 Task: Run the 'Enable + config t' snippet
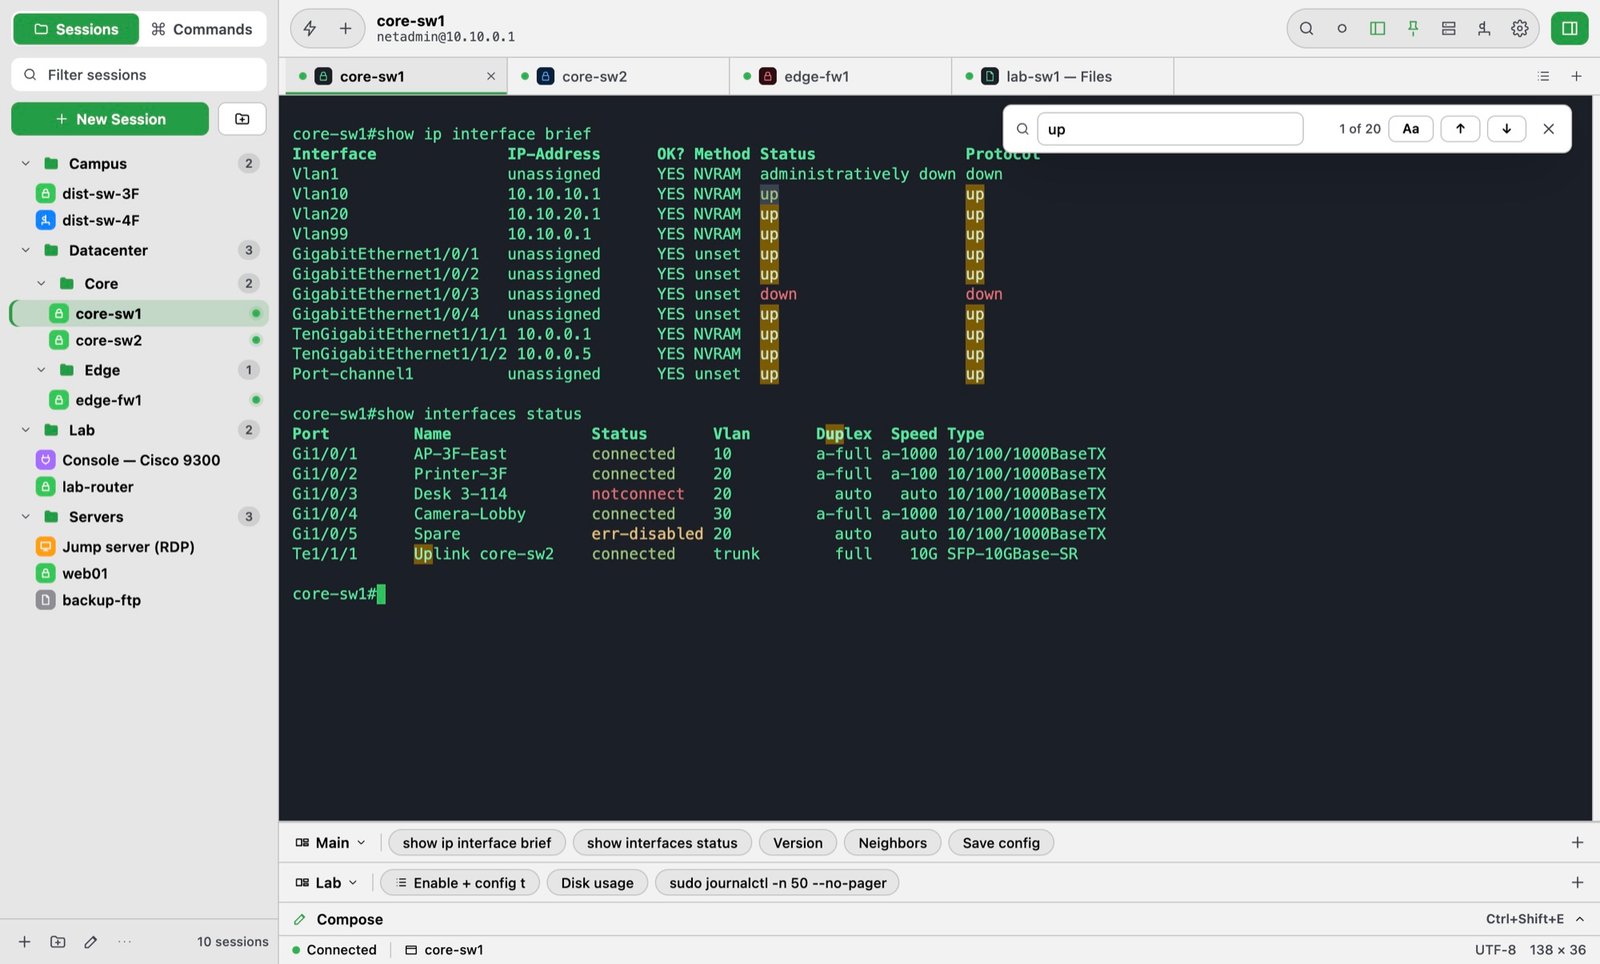point(460,883)
